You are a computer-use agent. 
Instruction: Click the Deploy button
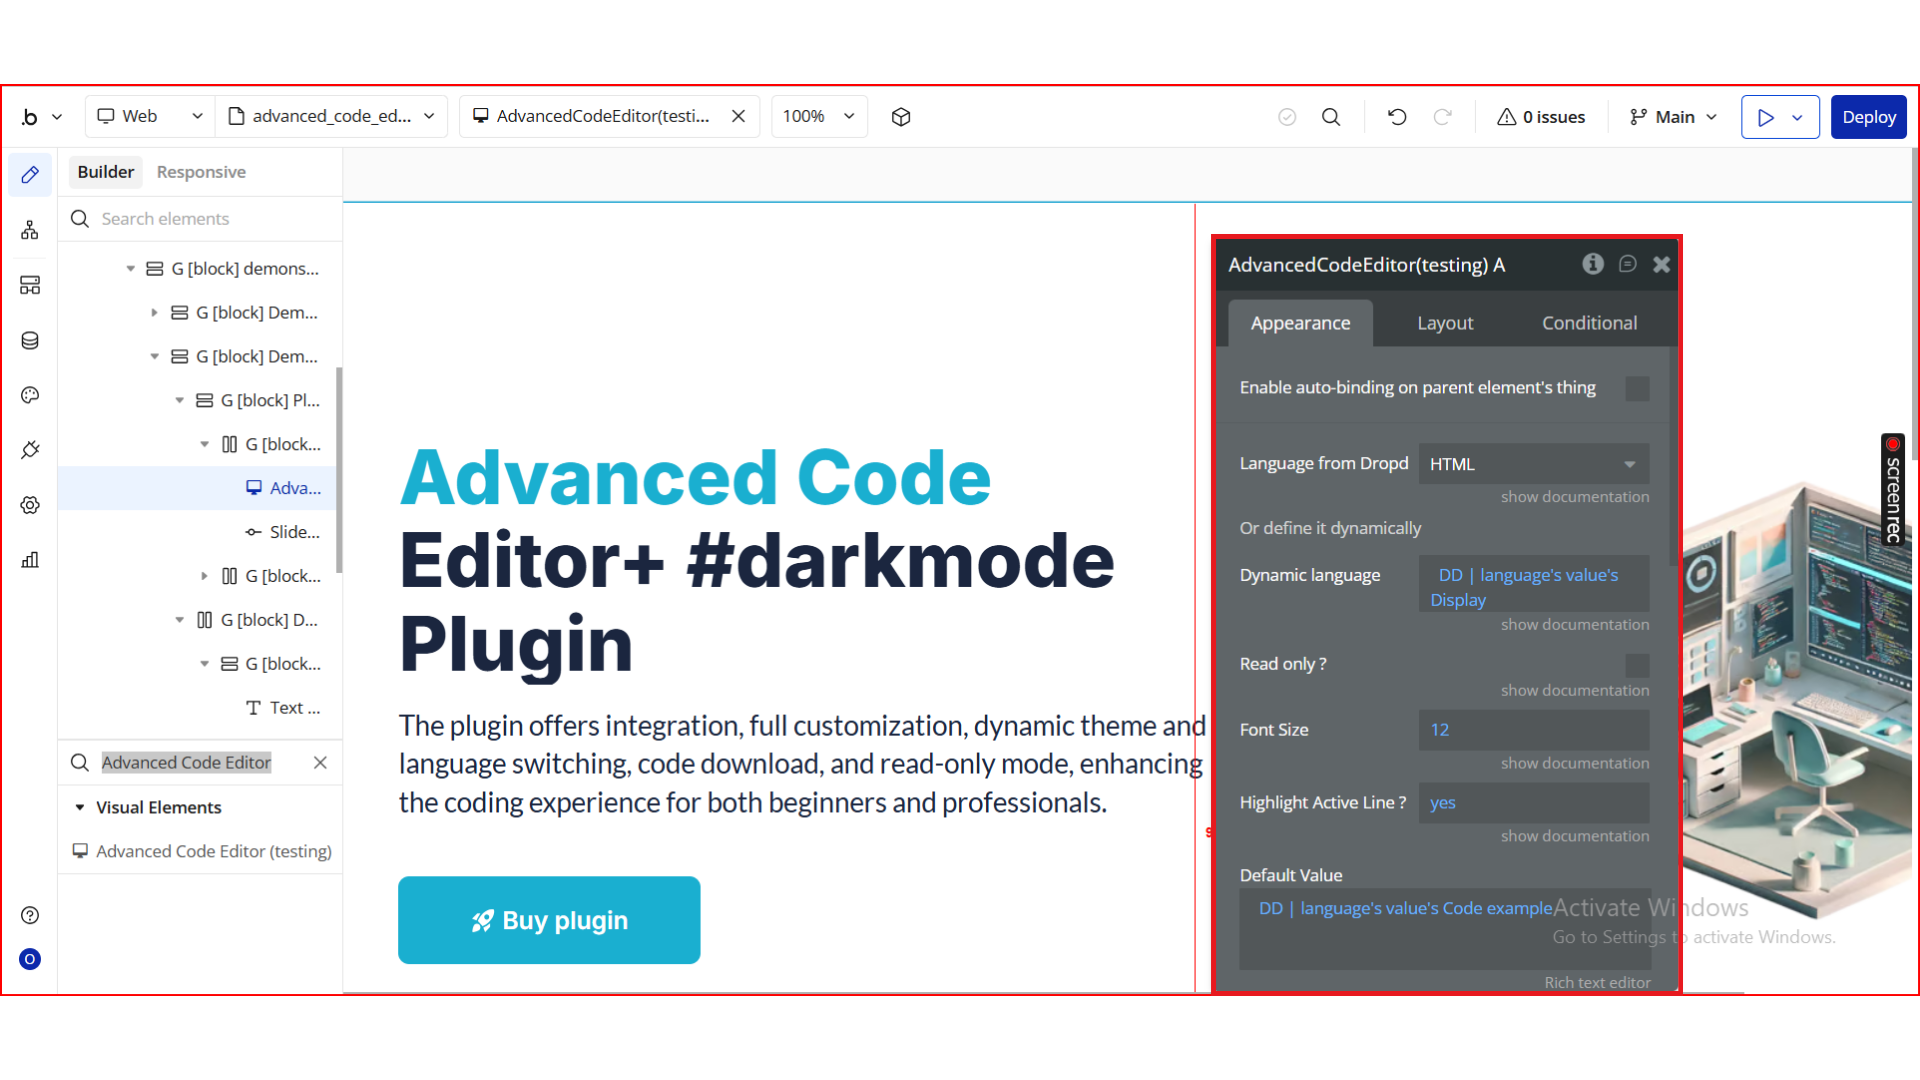click(x=1868, y=117)
